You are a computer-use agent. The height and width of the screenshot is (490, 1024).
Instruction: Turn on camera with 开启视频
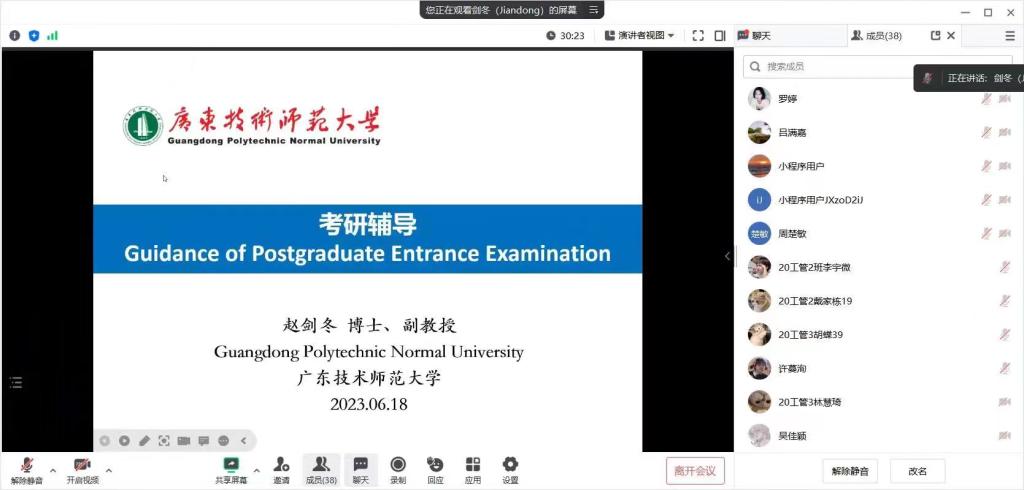click(x=82, y=469)
